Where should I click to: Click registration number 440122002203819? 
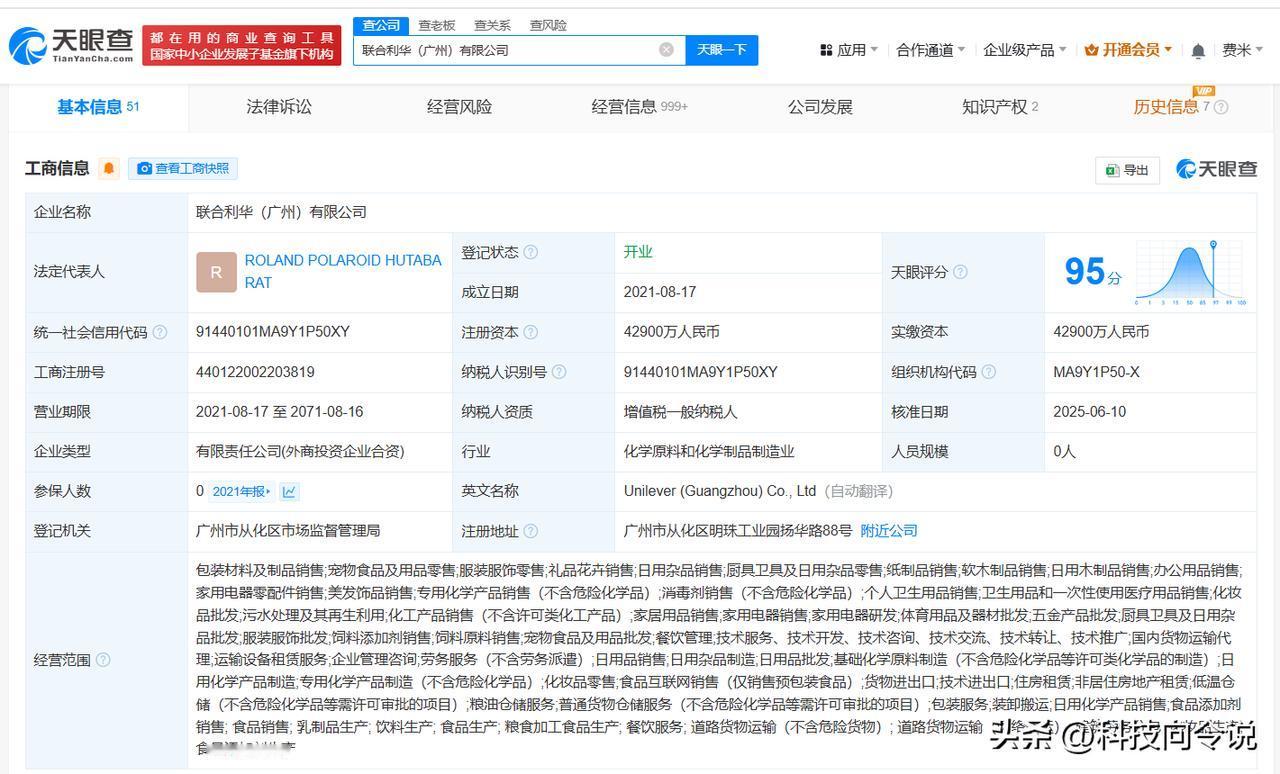(x=255, y=372)
